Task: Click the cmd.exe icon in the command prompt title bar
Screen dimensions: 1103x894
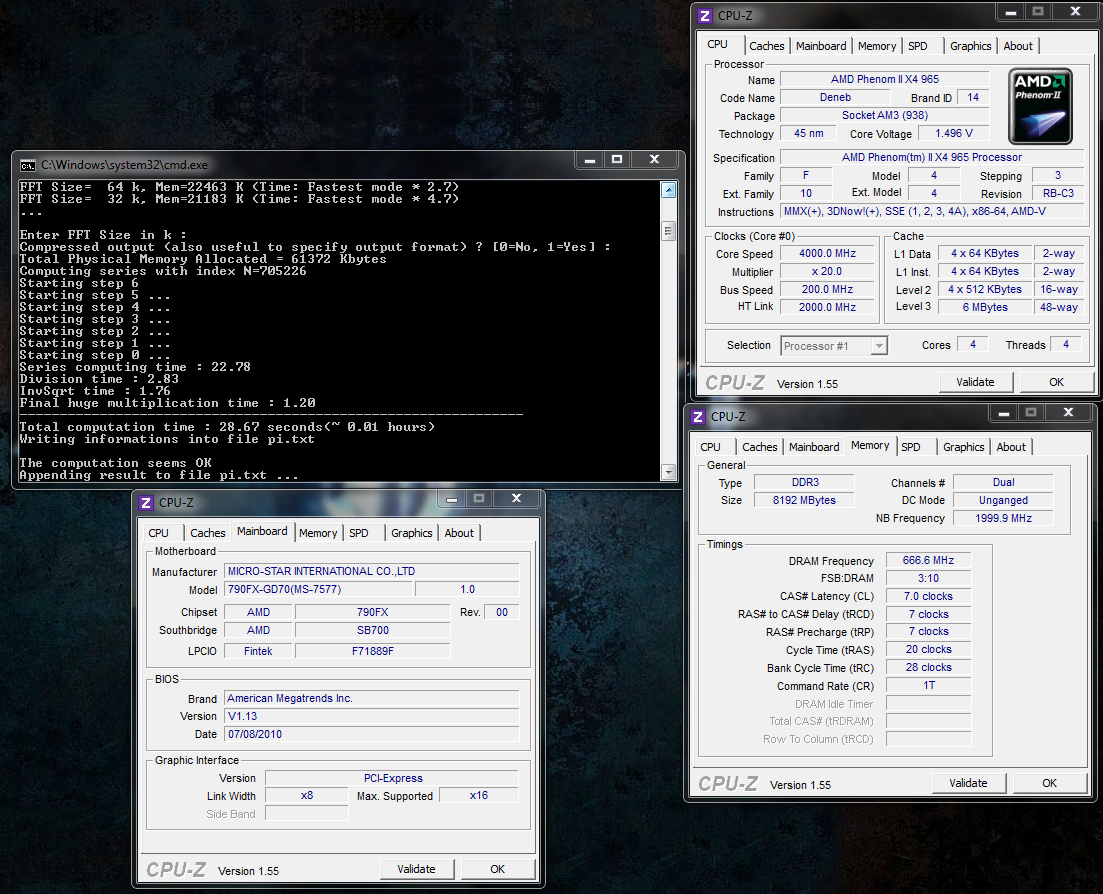Action: tap(28, 165)
